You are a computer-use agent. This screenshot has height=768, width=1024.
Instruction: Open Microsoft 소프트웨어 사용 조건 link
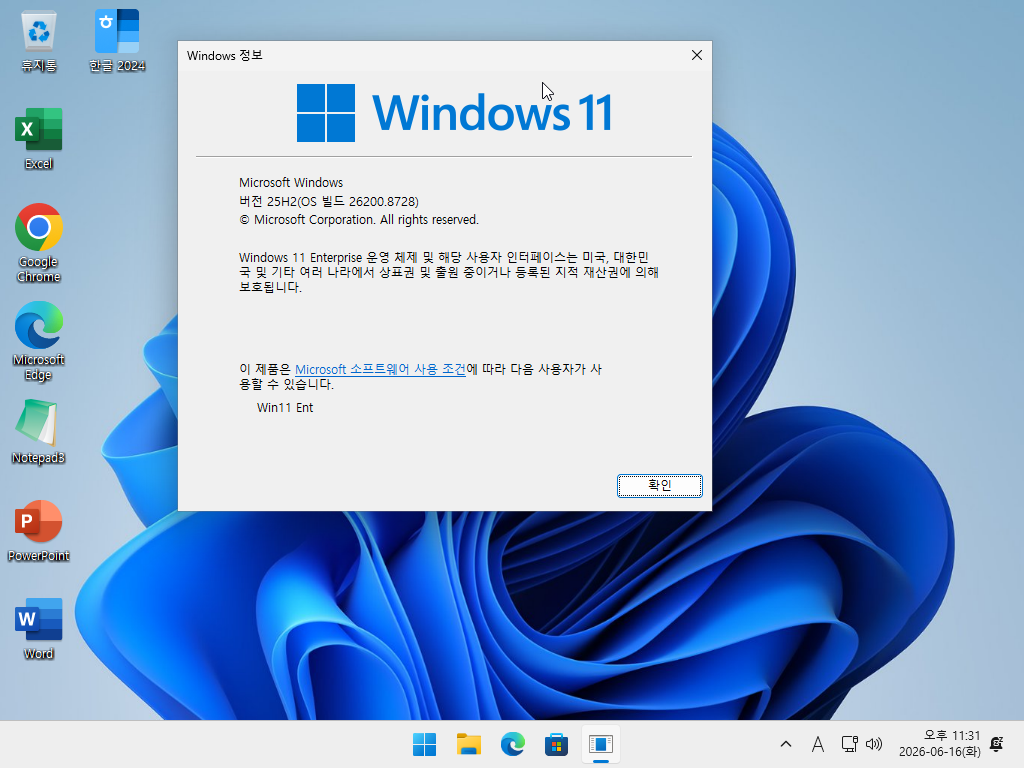coord(380,369)
